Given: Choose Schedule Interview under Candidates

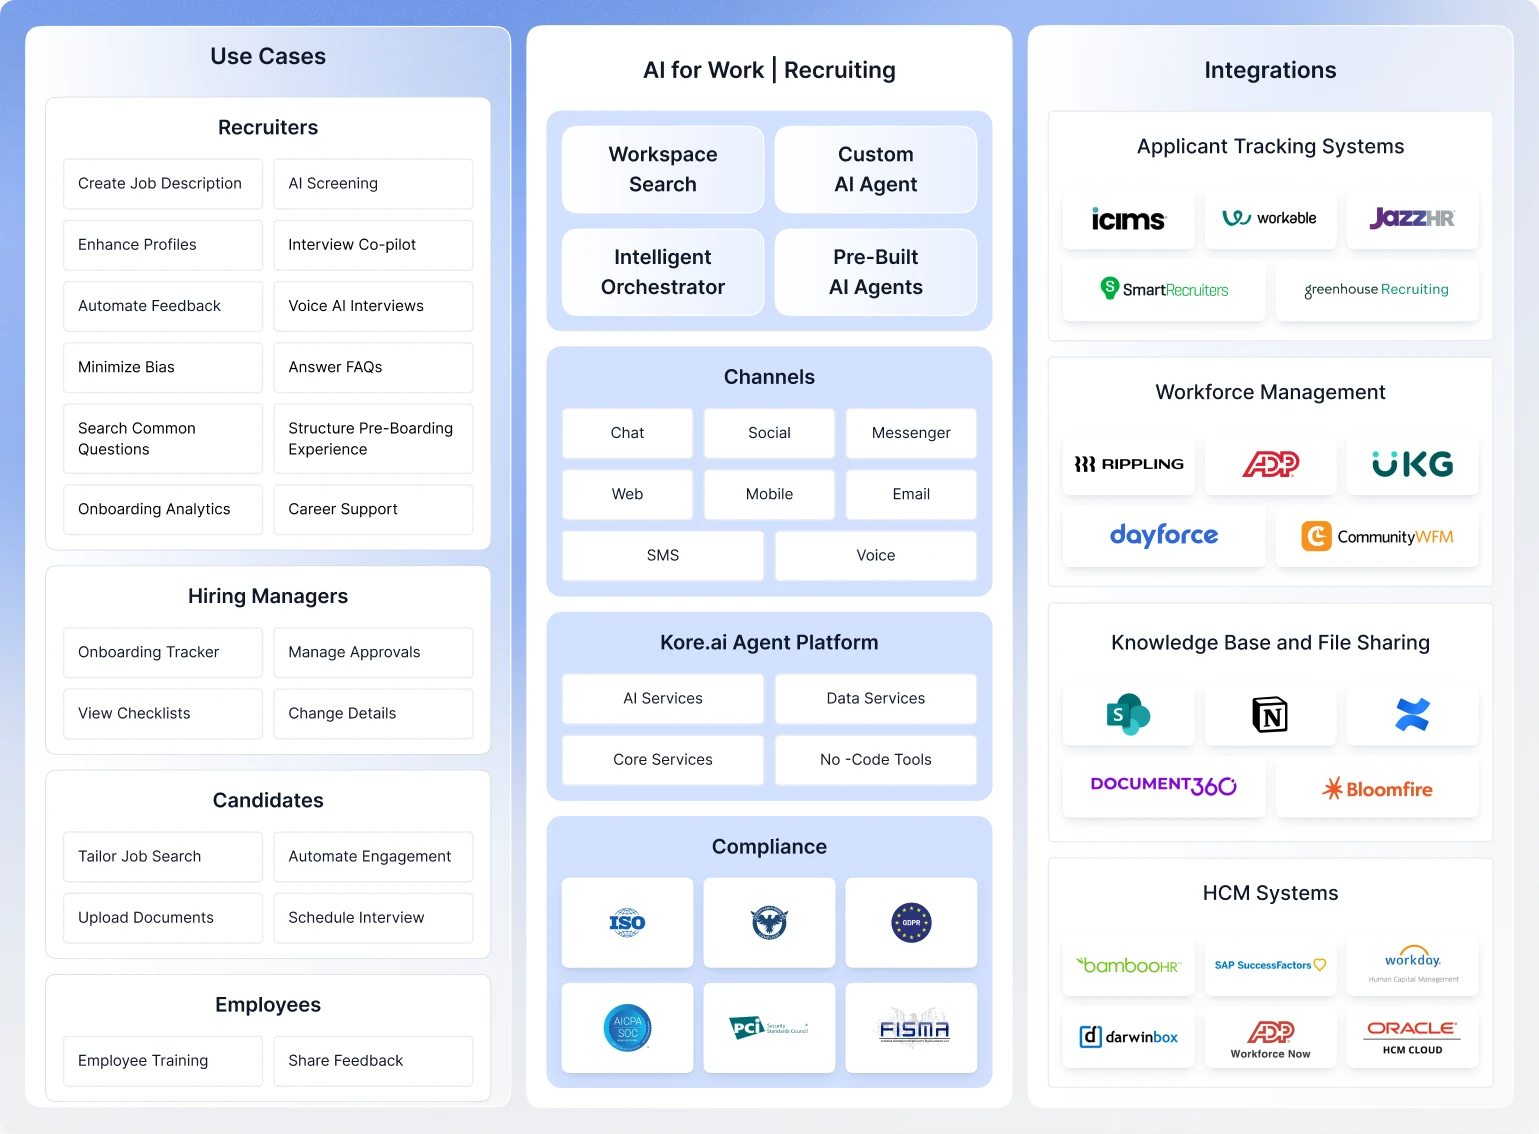Looking at the screenshot, I should click(x=373, y=917).
